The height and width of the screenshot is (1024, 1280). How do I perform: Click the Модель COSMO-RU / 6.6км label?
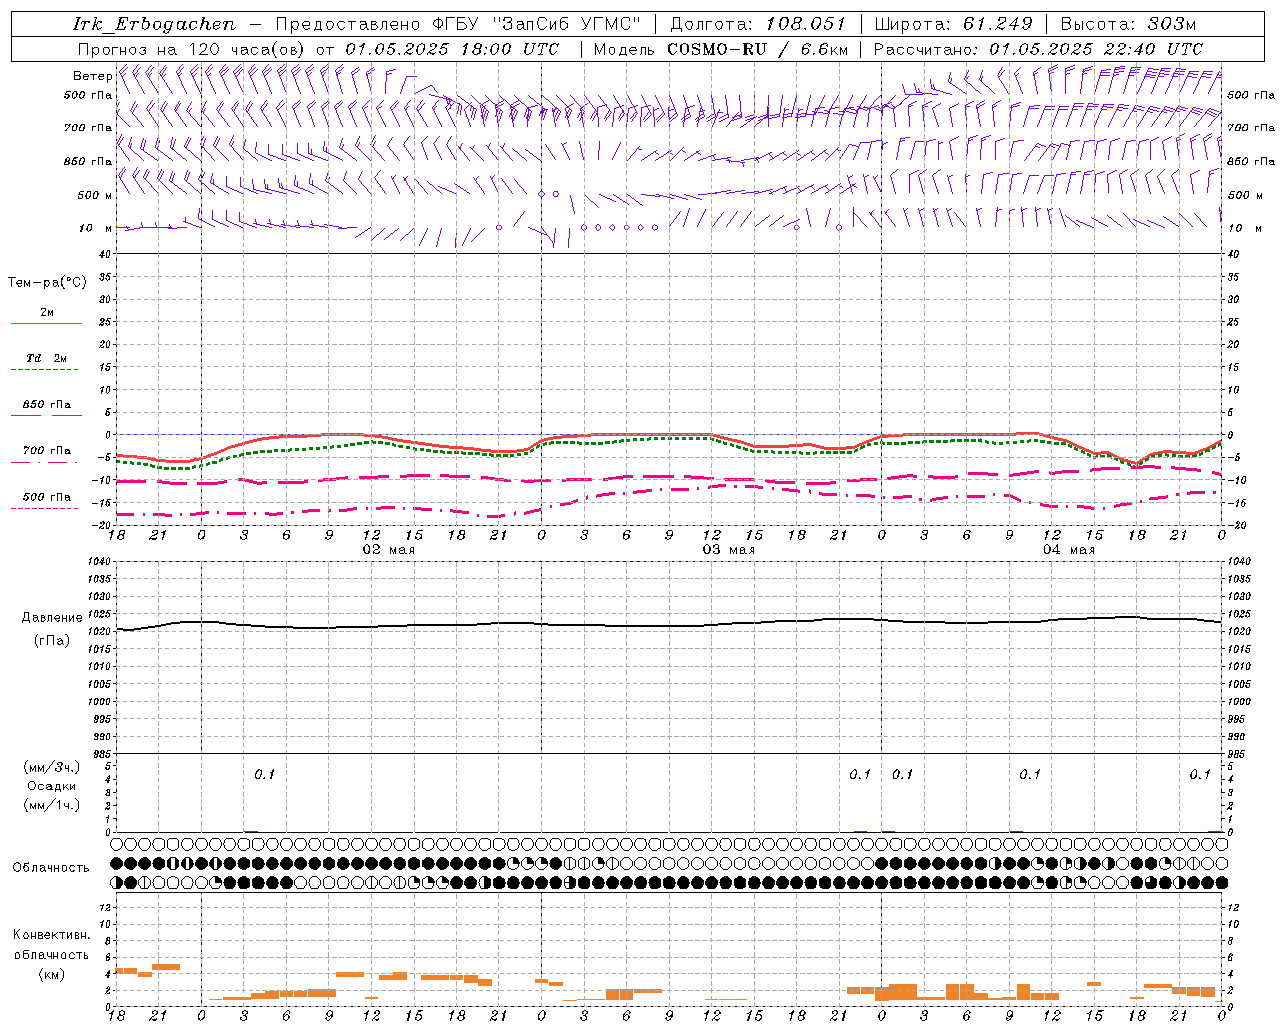pyautogui.click(x=720, y=49)
